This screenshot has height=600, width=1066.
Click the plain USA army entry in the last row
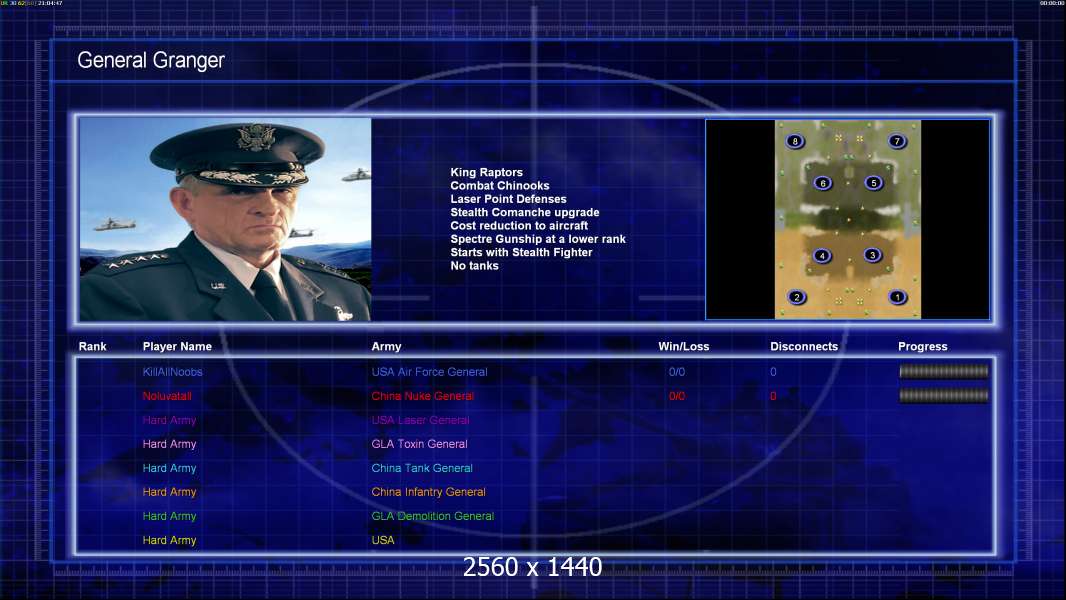pyautogui.click(x=383, y=540)
